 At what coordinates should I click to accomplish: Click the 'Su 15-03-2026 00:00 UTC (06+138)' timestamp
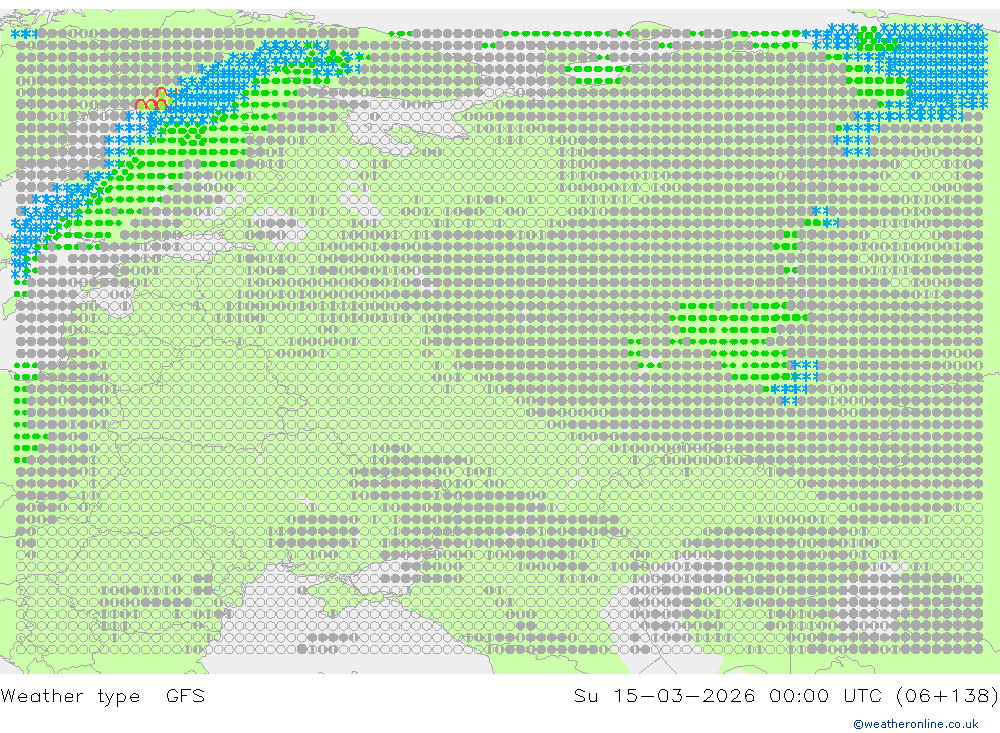786,695
